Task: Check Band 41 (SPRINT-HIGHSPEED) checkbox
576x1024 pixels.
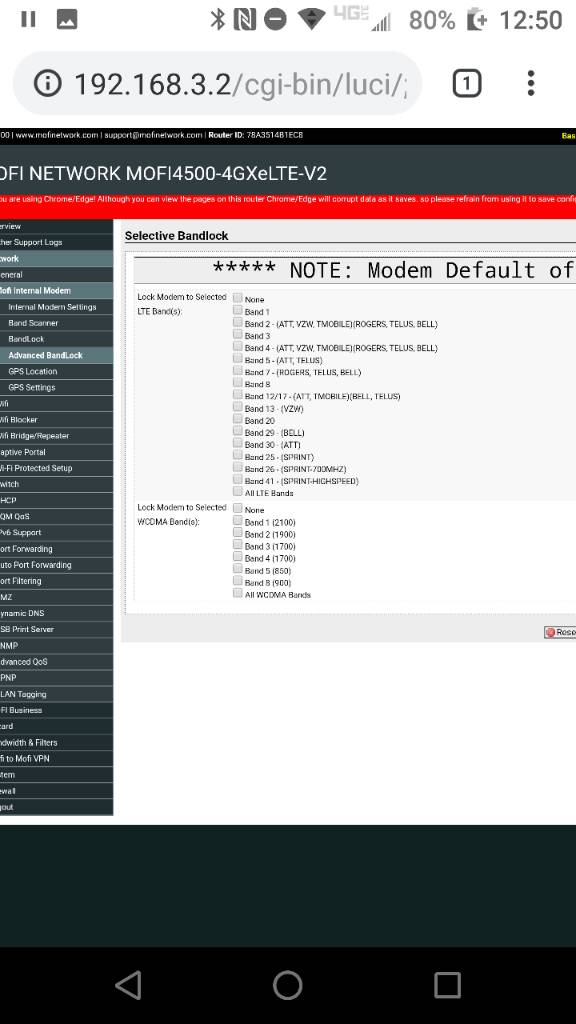Action: click(238, 479)
